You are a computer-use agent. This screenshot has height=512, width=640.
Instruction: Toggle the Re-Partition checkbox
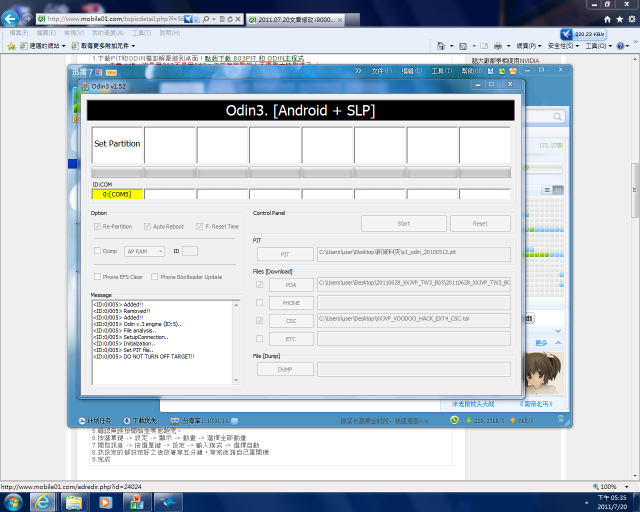click(x=97, y=226)
